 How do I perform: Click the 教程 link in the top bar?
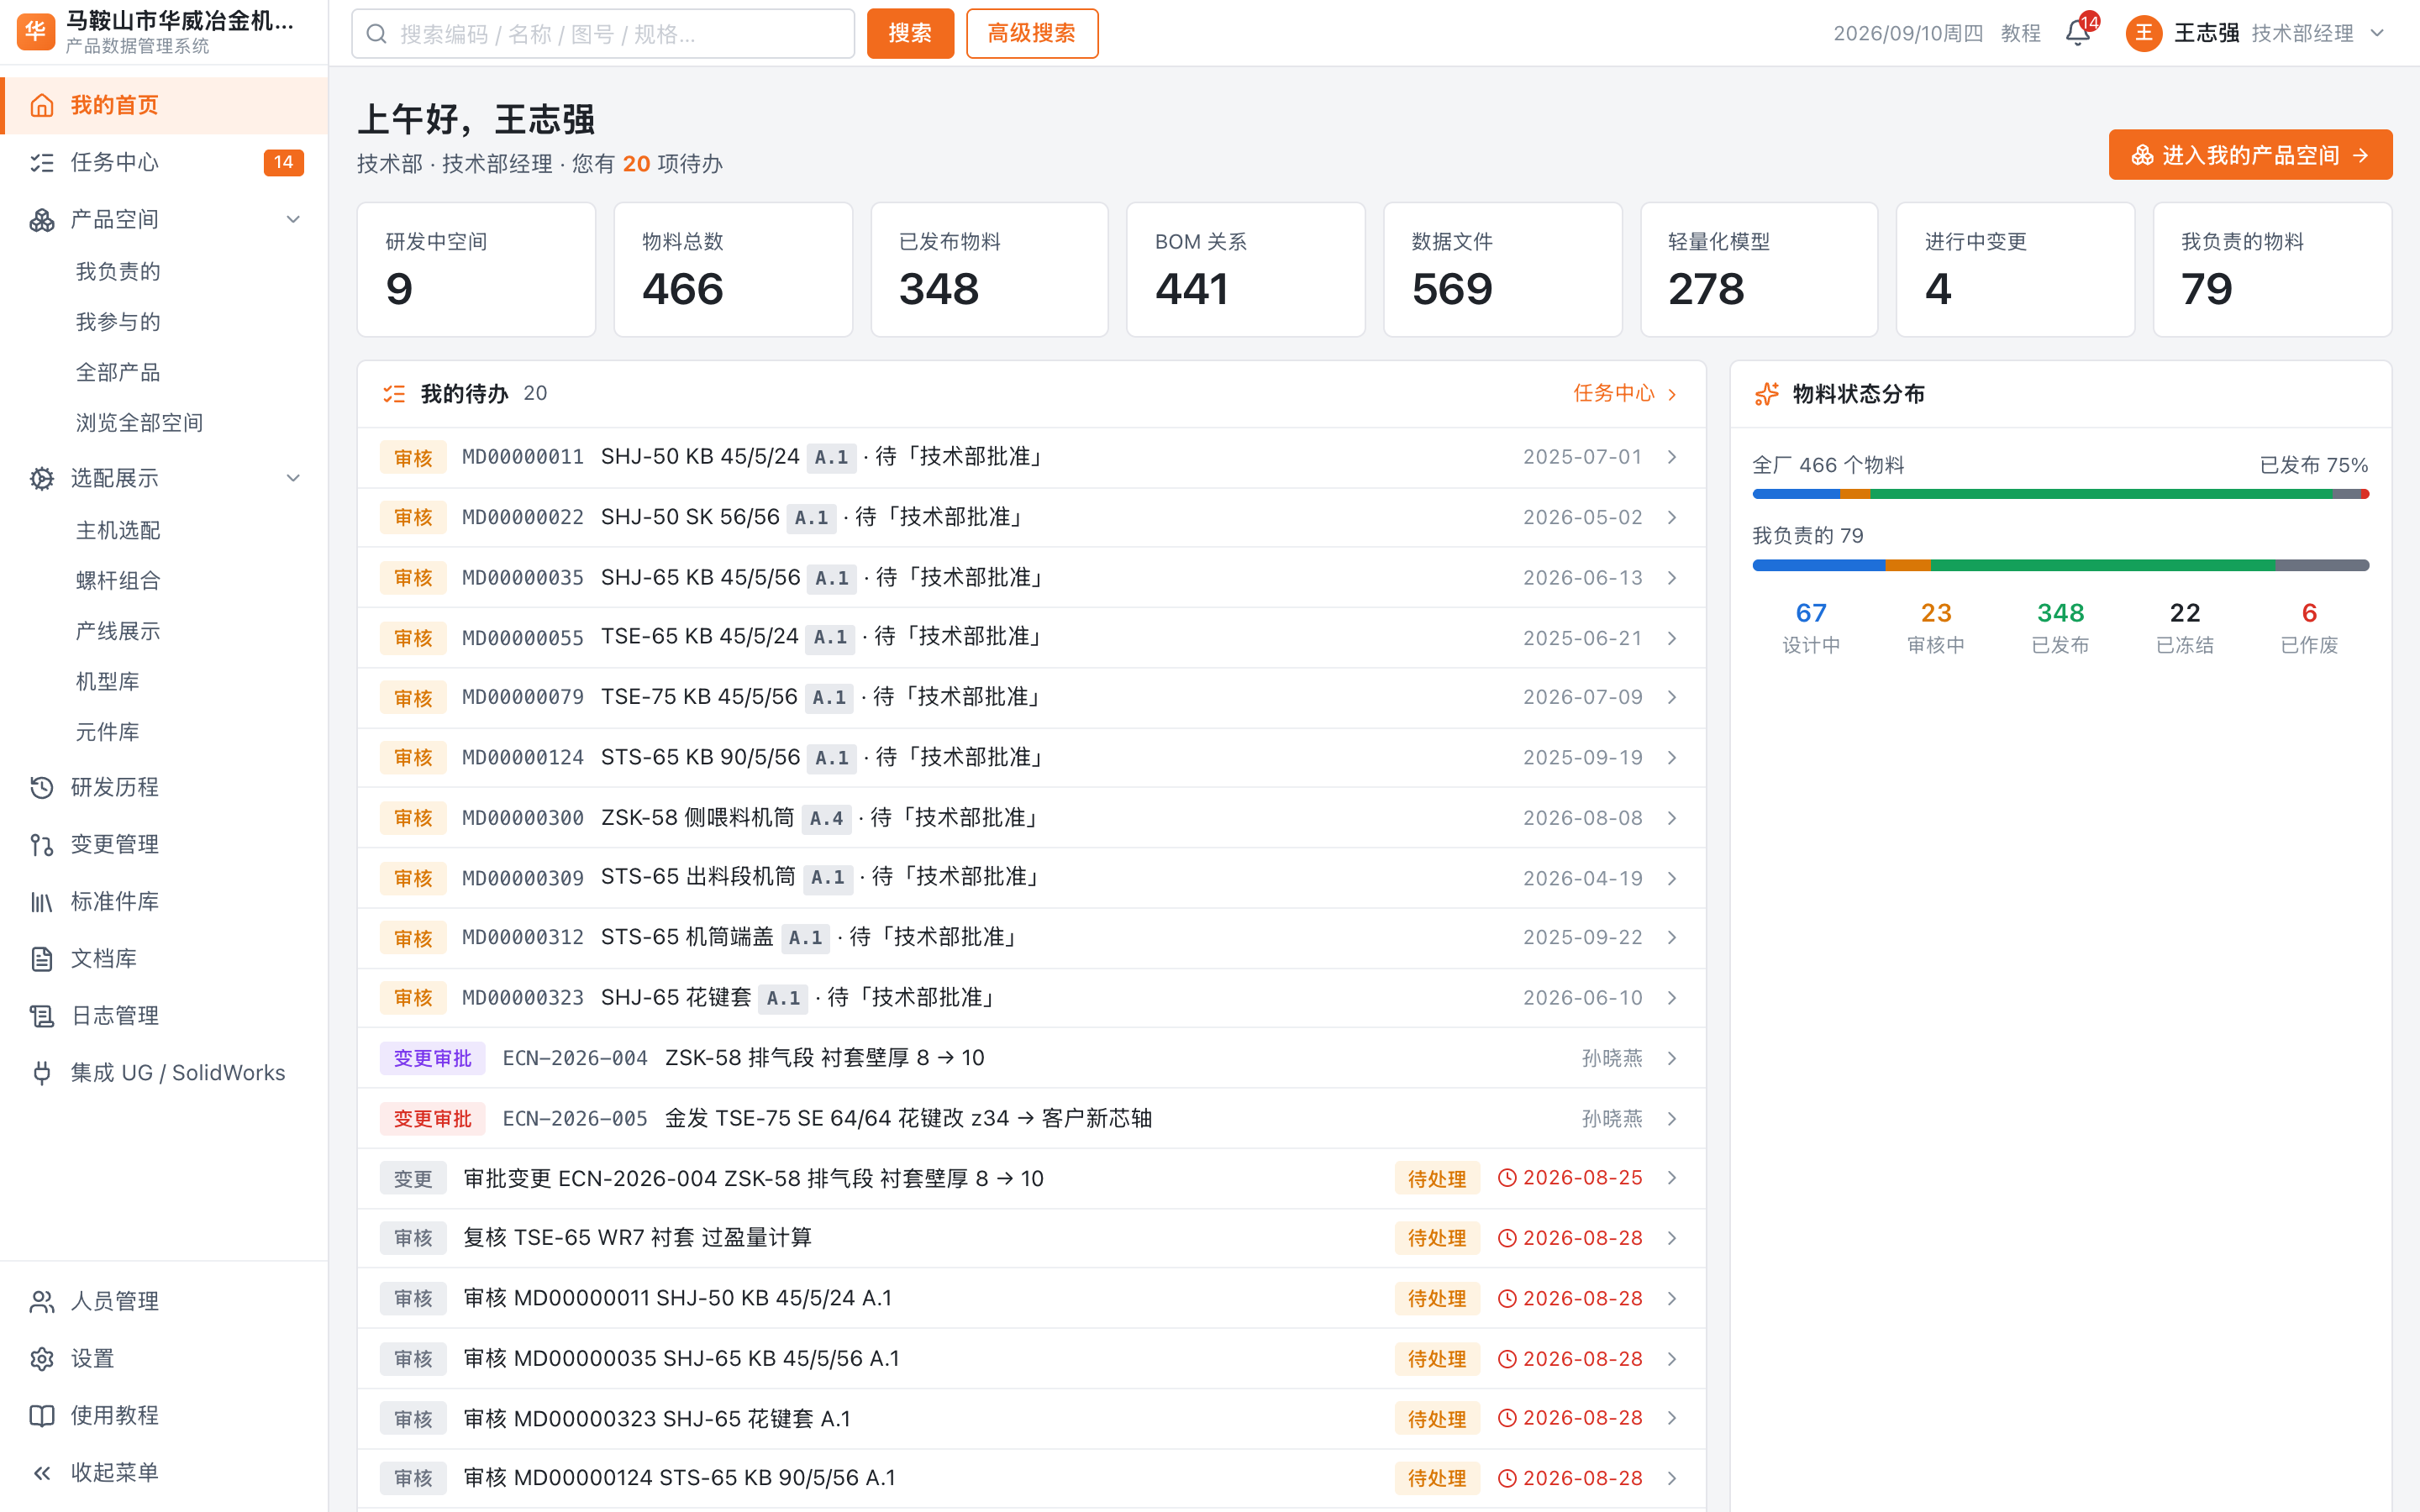coord(2020,33)
